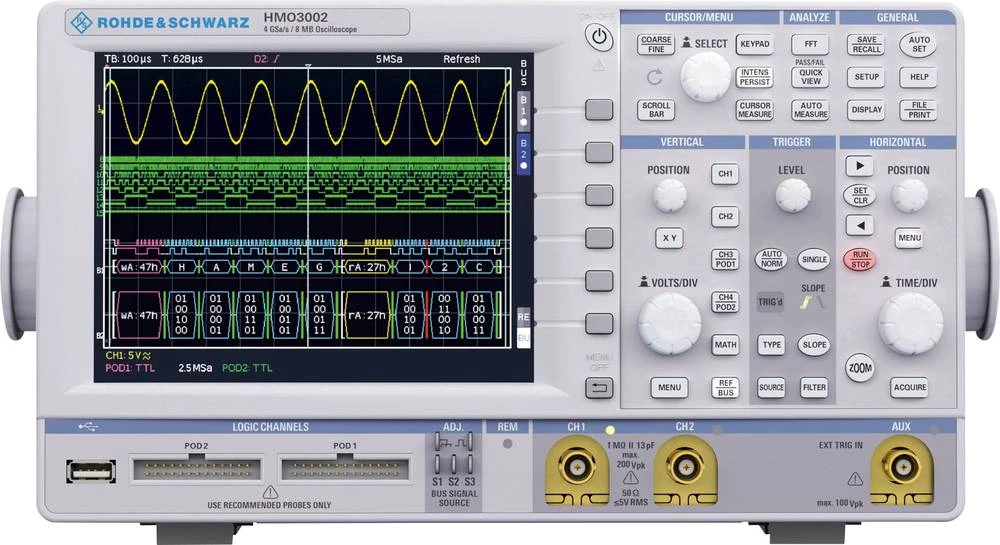The width and height of the screenshot is (1000, 545).
Task: Open the ACQUIRE mode menu
Action: [909, 388]
